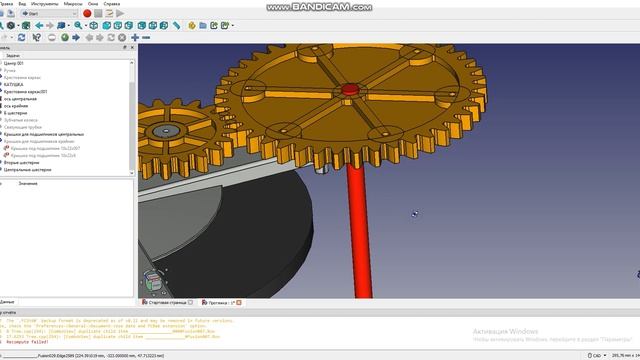This screenshot has height=360, width=640.
Task: Click the red center axis rod
Action: pos(360,231)
